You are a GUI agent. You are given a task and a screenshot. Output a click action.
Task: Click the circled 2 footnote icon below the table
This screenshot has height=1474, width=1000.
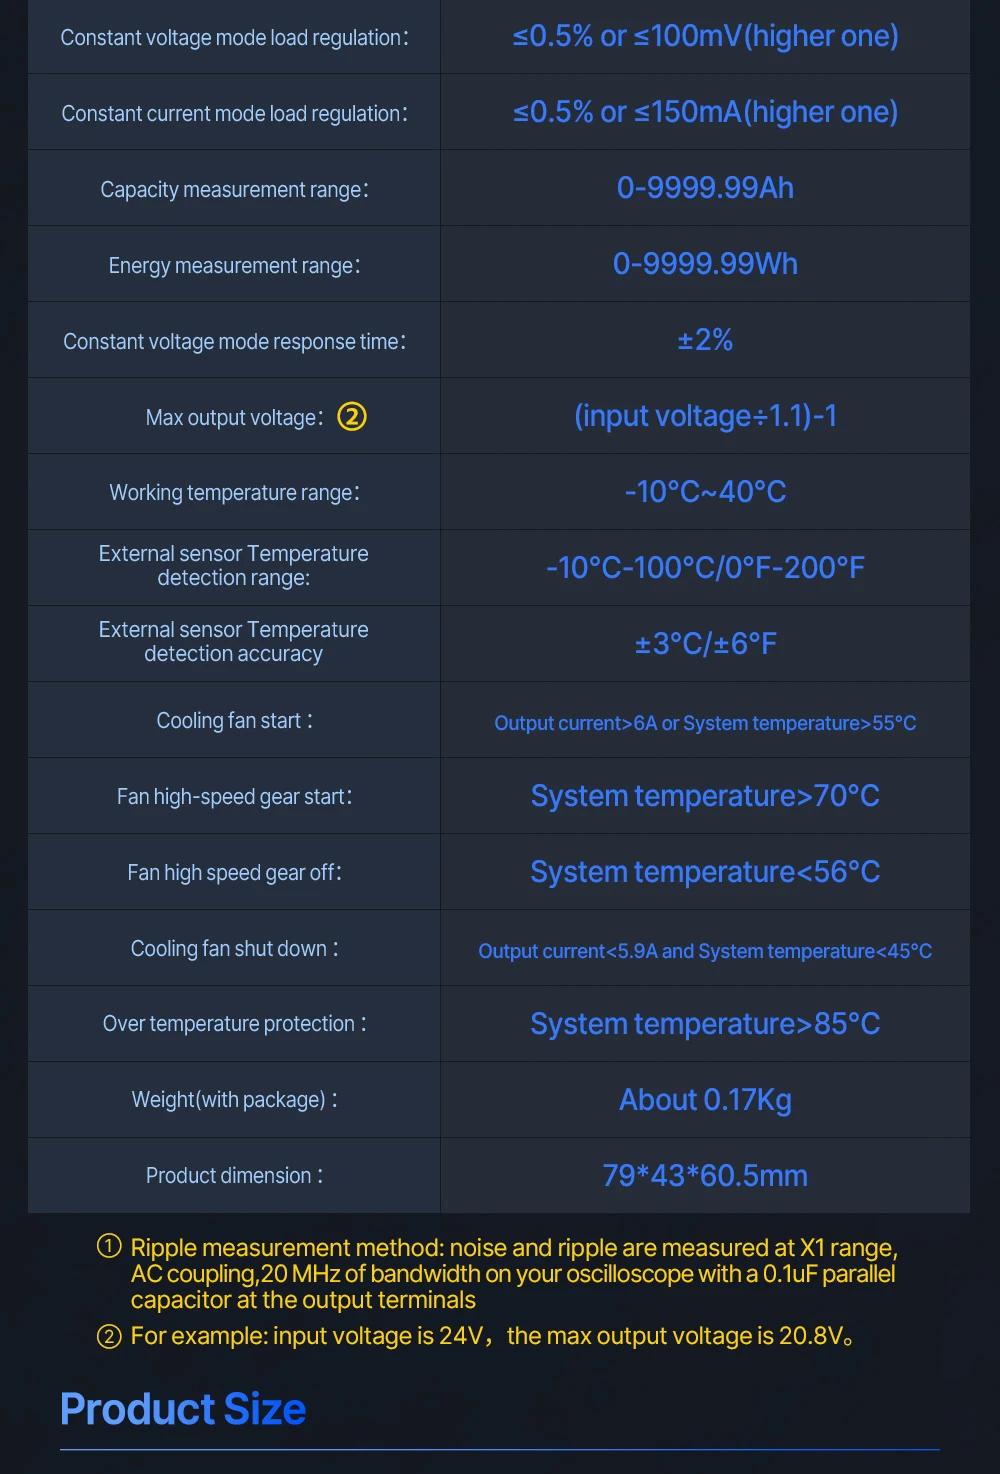coord(108,1336)
